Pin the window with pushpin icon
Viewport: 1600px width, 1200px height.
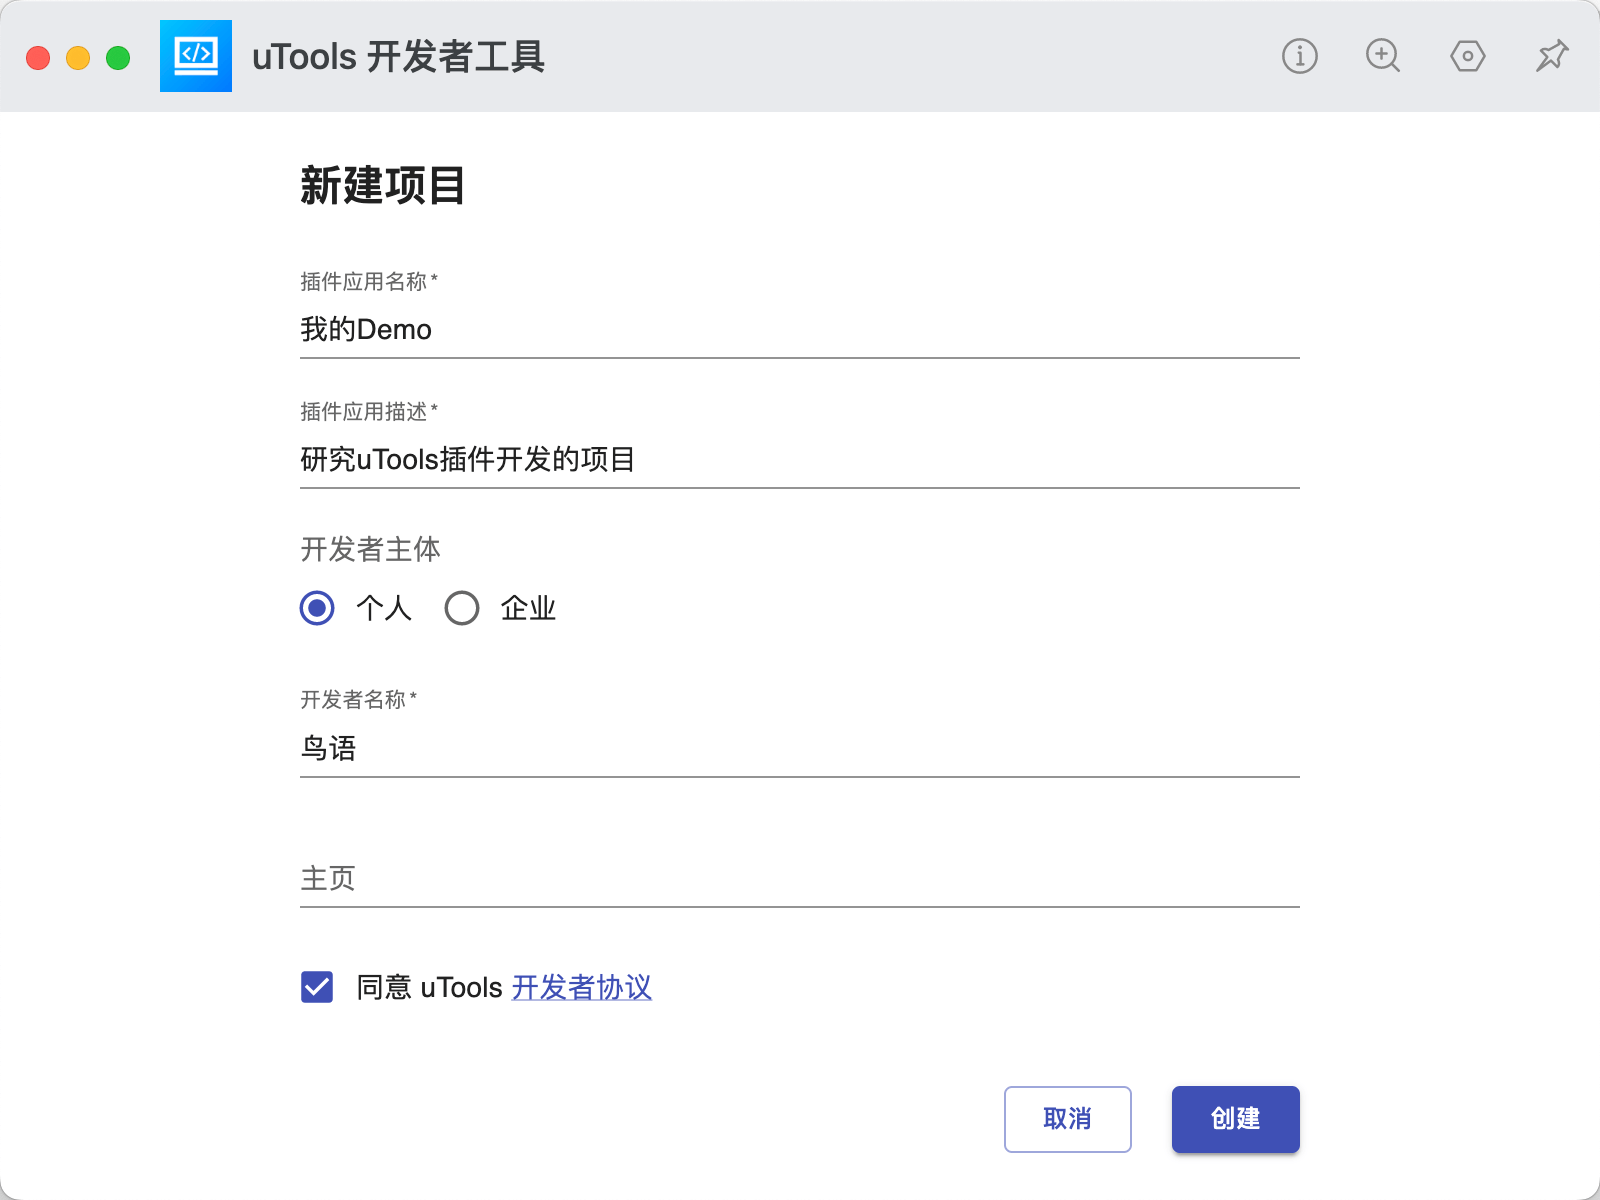[1551, 56]
